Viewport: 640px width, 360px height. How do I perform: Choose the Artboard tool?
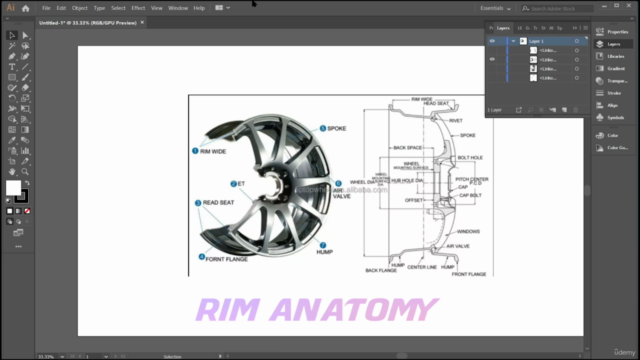pos(12,161)
